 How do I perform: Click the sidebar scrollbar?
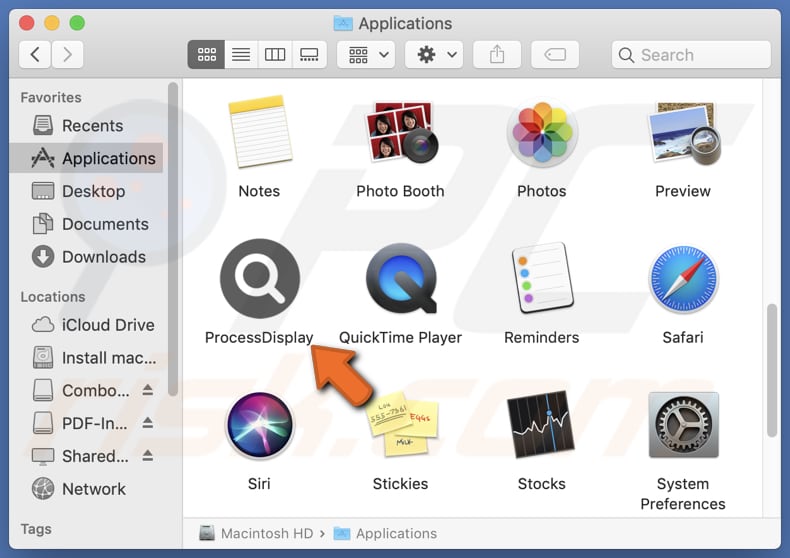[173, 240]
